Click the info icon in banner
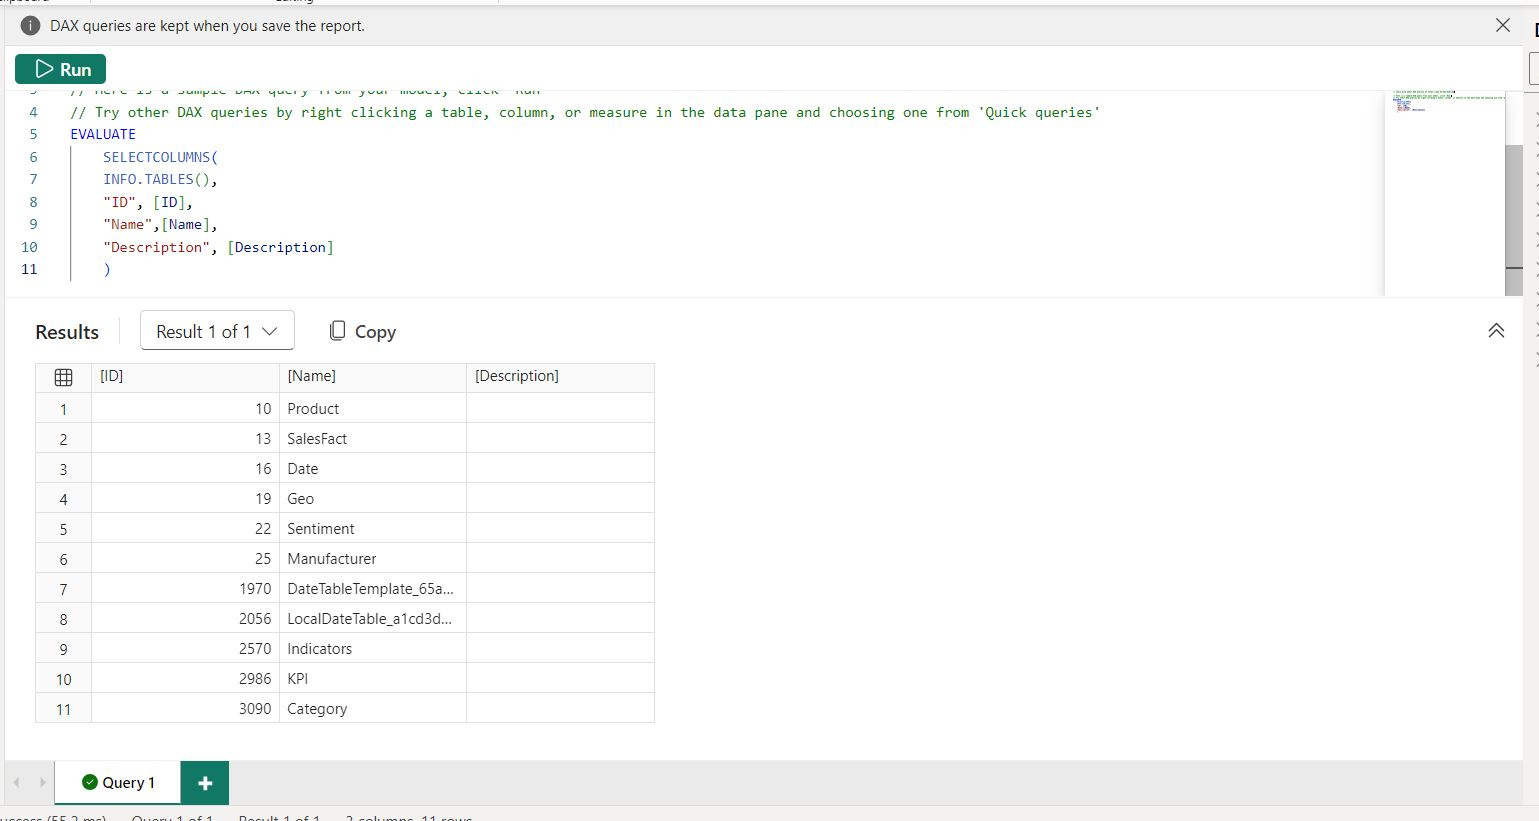The width and height of the screenshot is (1539, 821). tap(31, 26)
